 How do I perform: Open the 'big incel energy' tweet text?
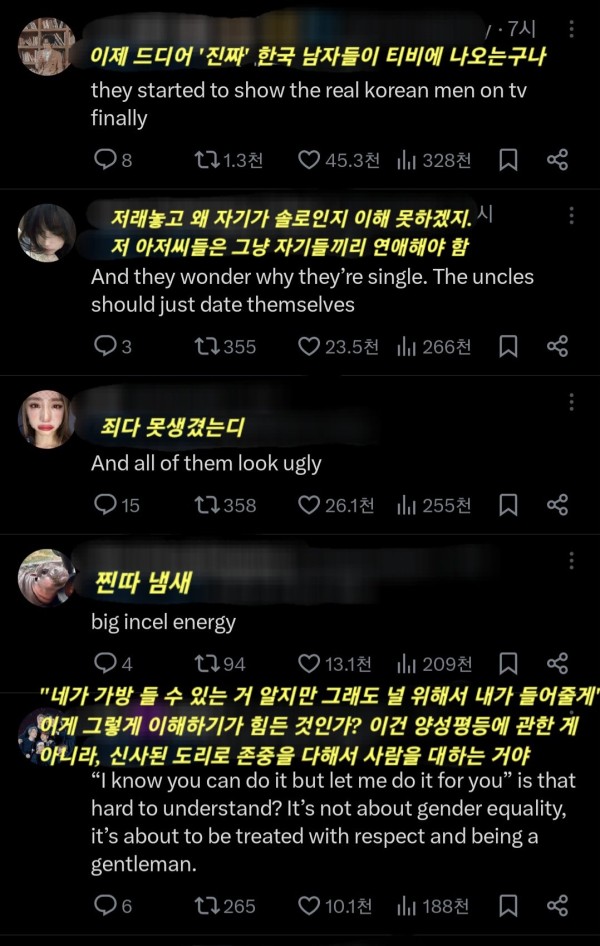163,622
